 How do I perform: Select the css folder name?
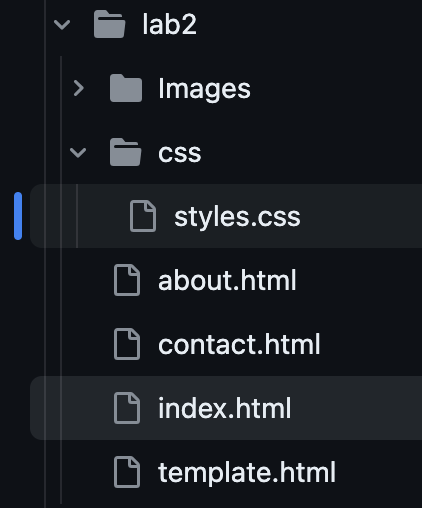point(180,153)
